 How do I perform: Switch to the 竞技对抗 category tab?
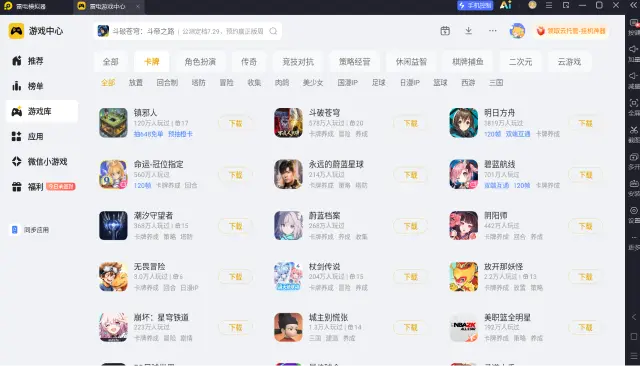pos(298,62)
